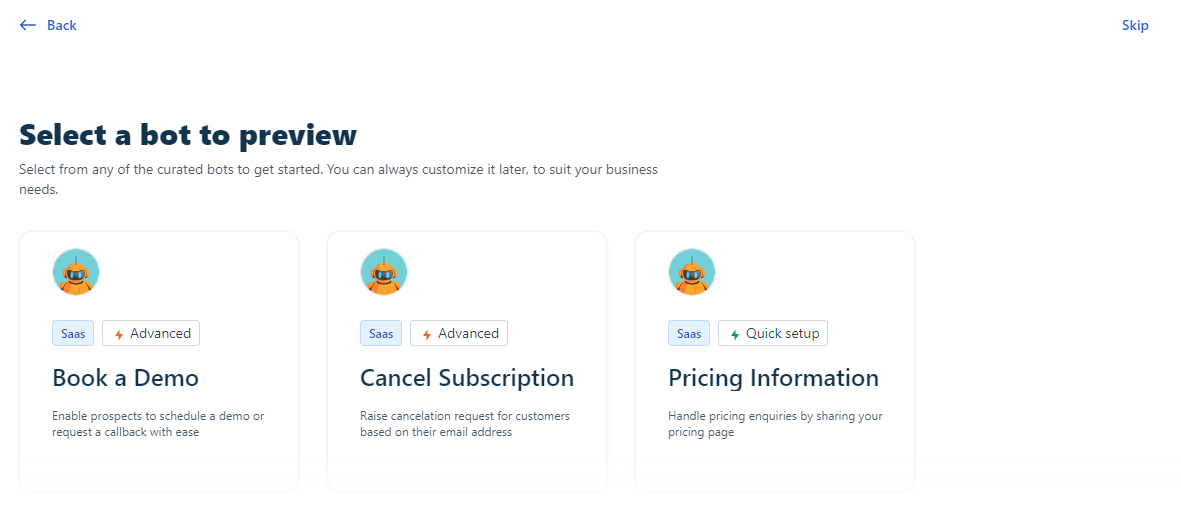Open the Book a Demo bot title
This screenshot has height=516, width=1181.
126,377
